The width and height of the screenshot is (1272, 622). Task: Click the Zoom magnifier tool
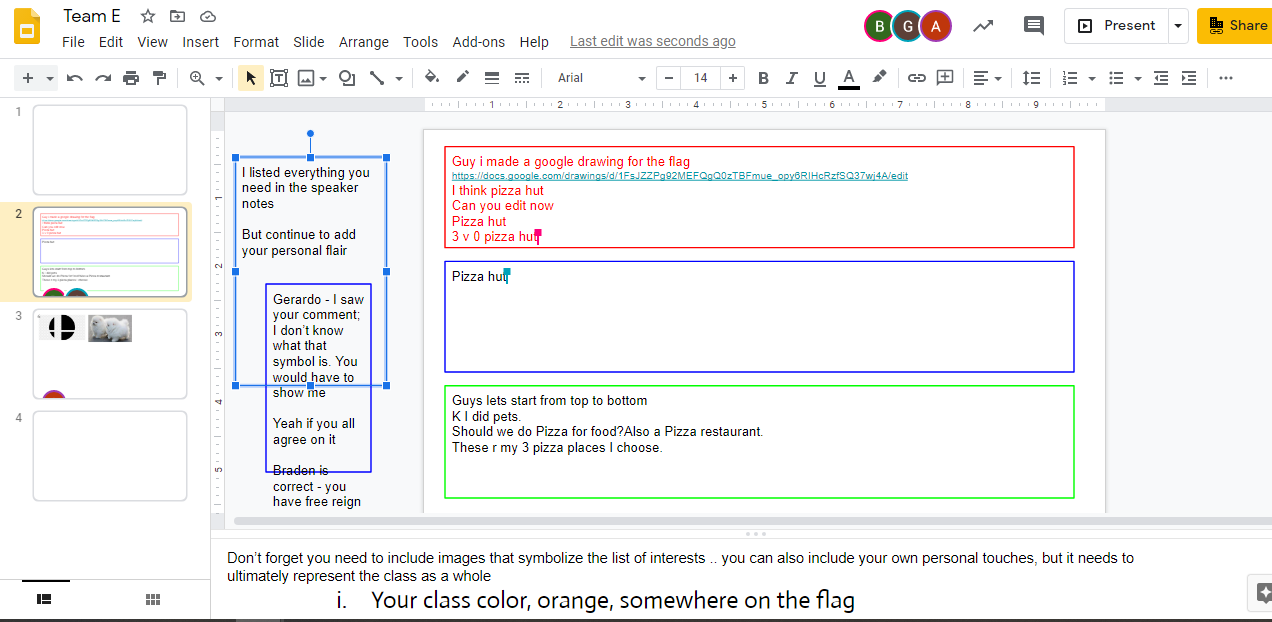click(197, 78)
